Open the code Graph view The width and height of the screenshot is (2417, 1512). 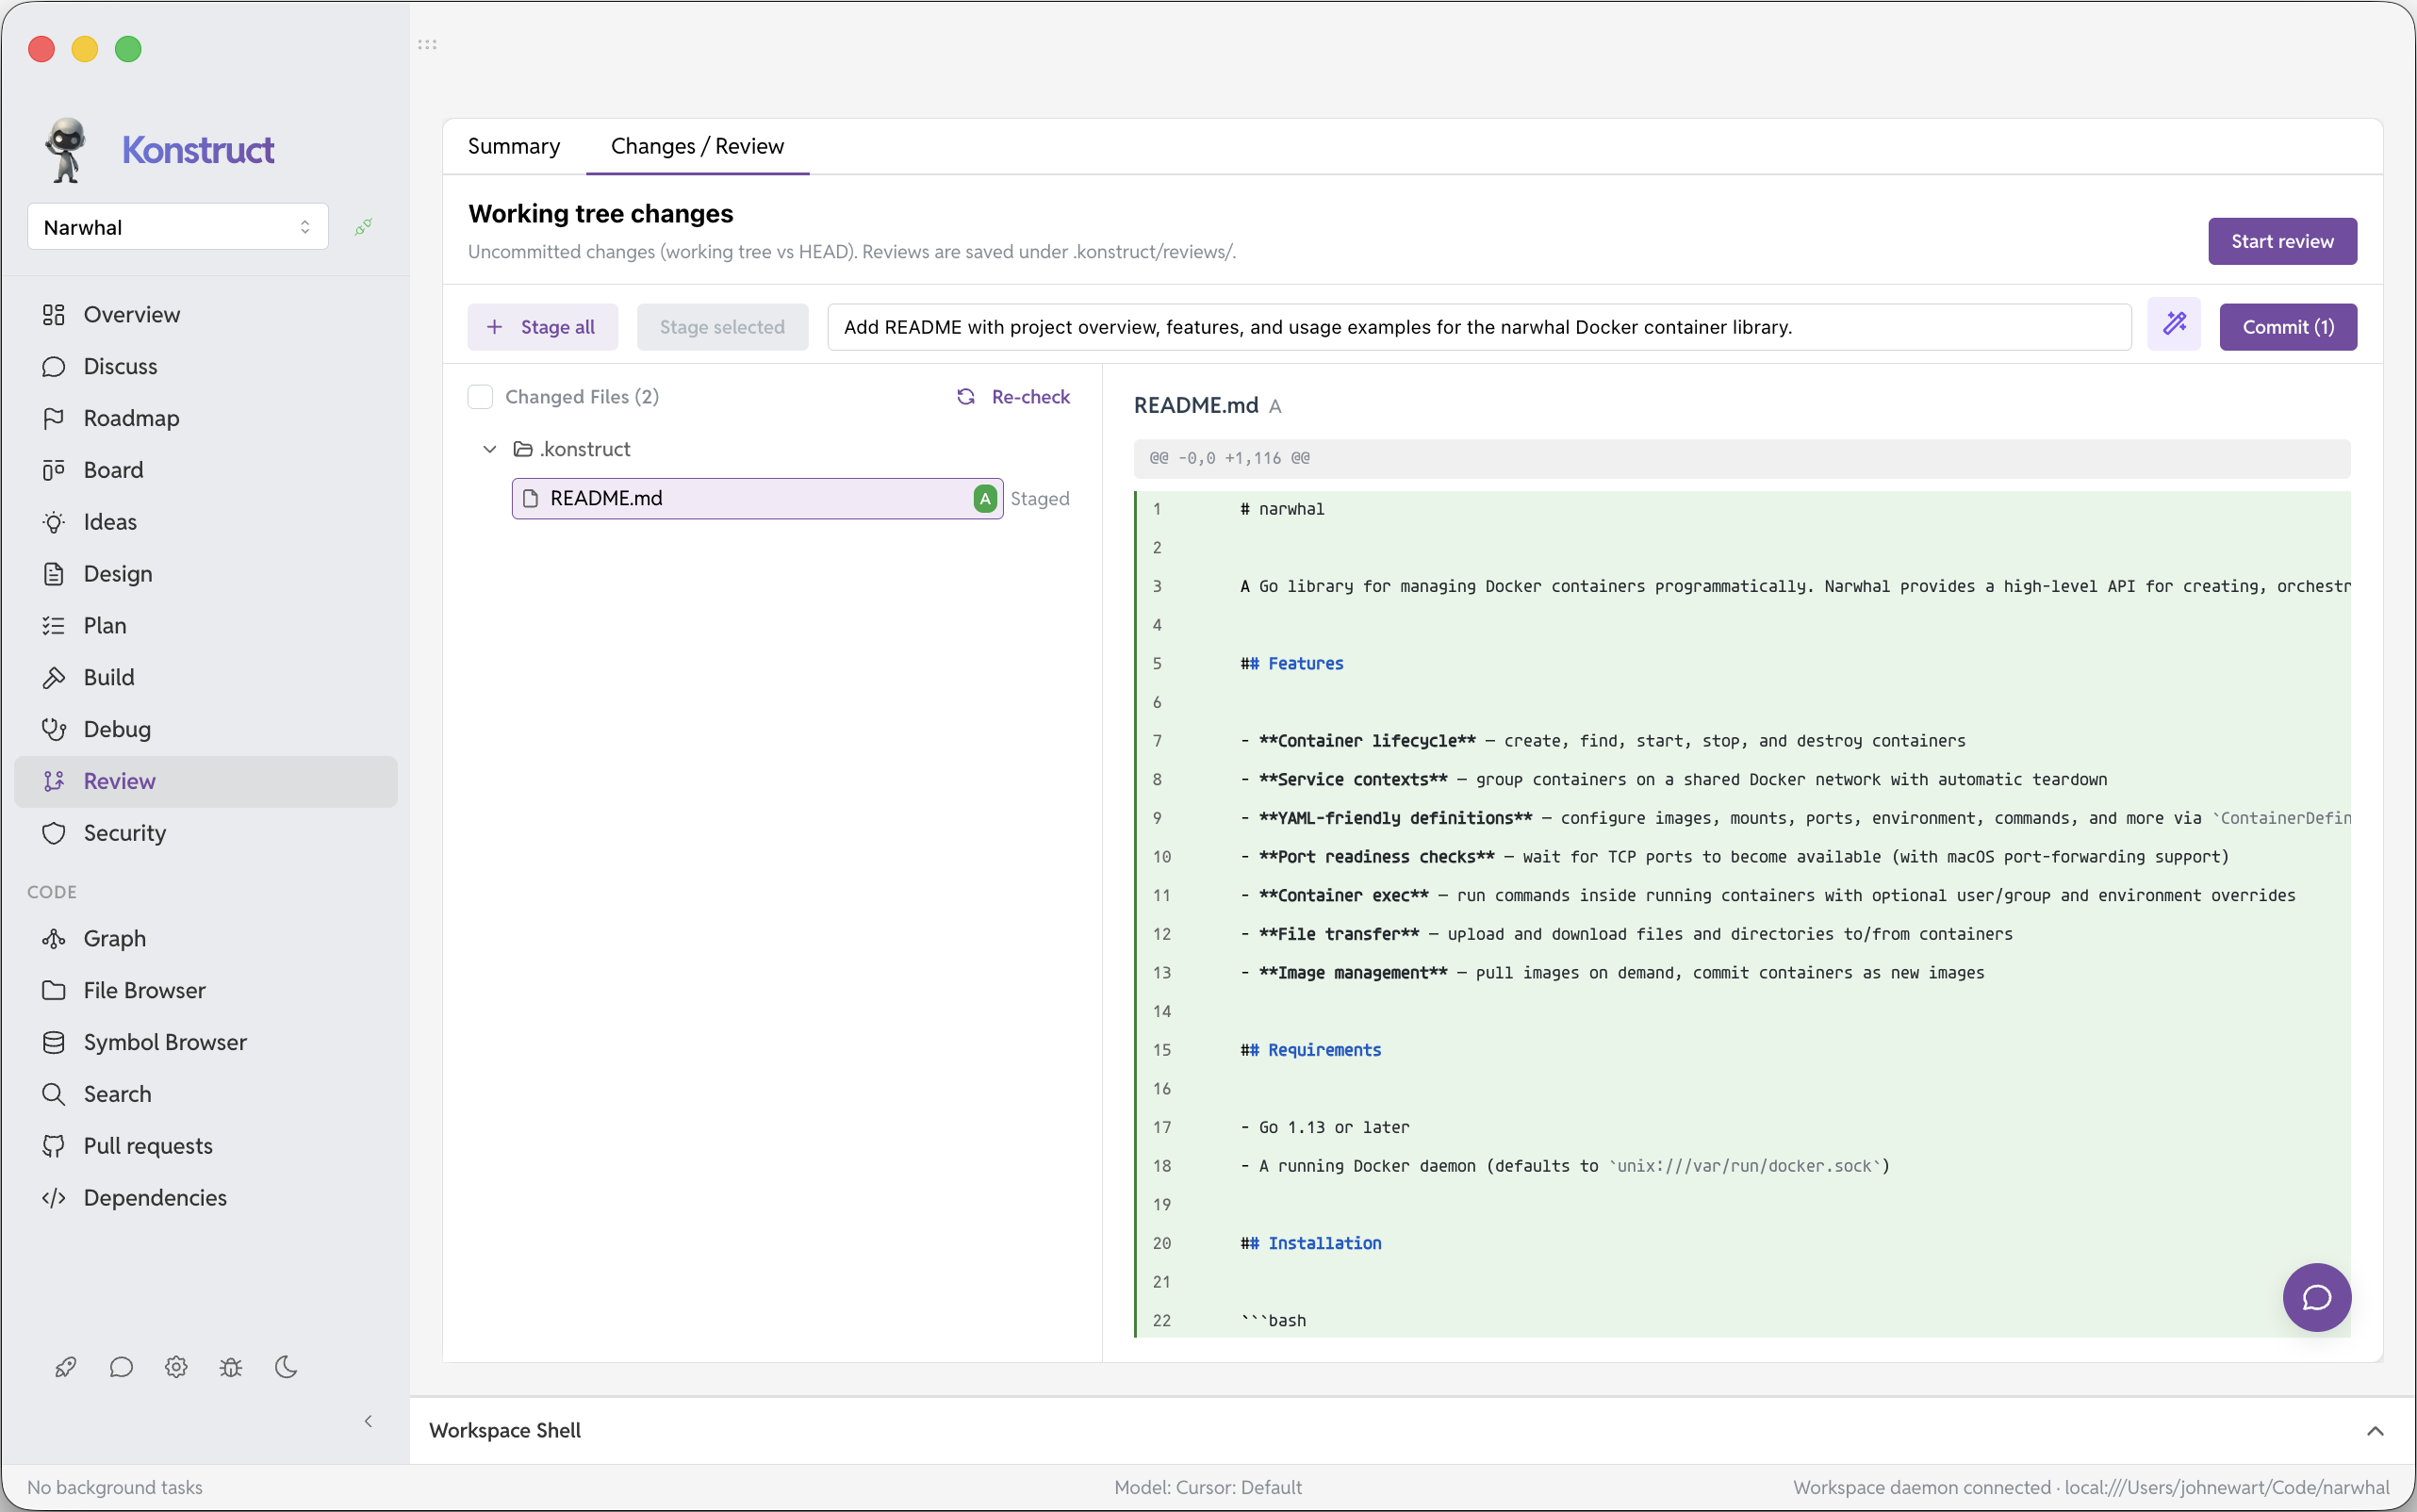pyautogui.click(x=206, y=939)
